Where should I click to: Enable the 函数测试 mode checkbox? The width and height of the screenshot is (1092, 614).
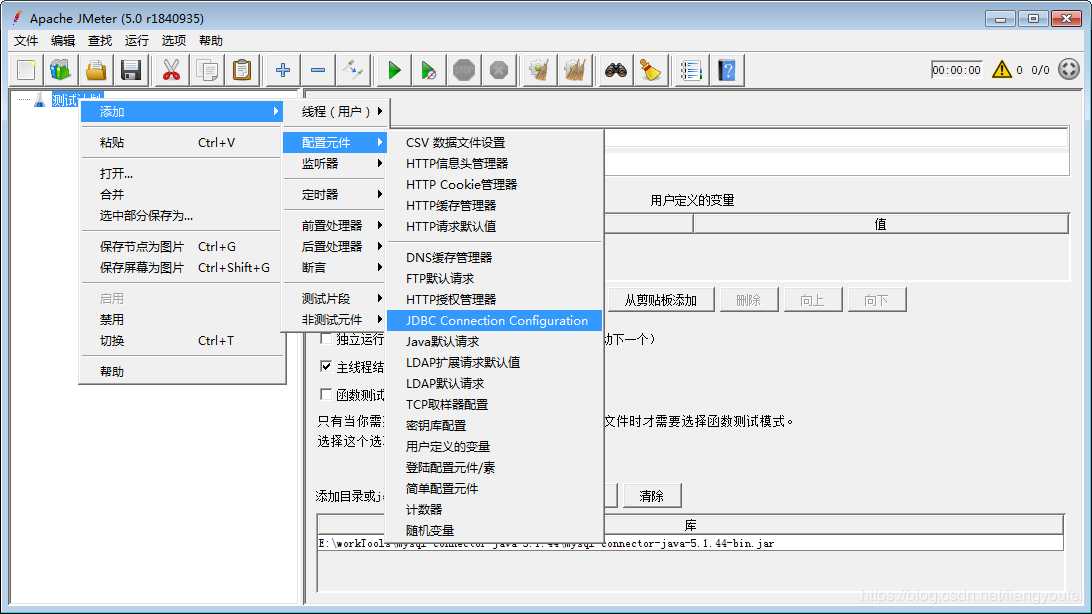point(325,395)
